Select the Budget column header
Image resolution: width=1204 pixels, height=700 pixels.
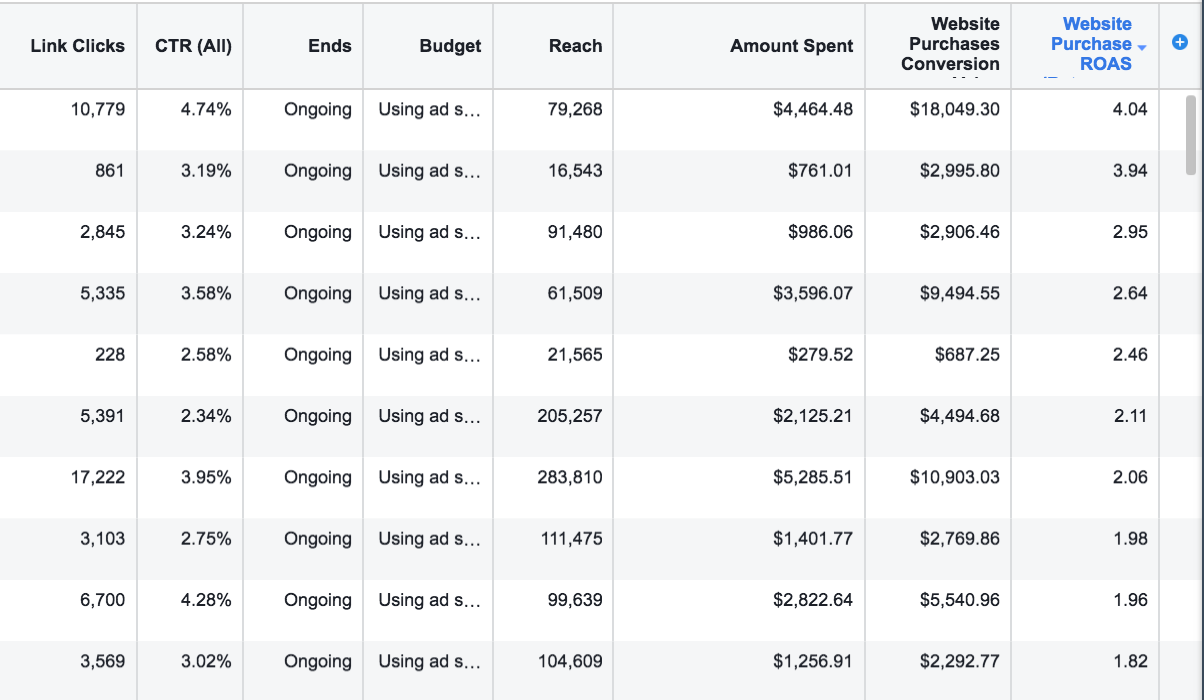[x=450, y=46]
